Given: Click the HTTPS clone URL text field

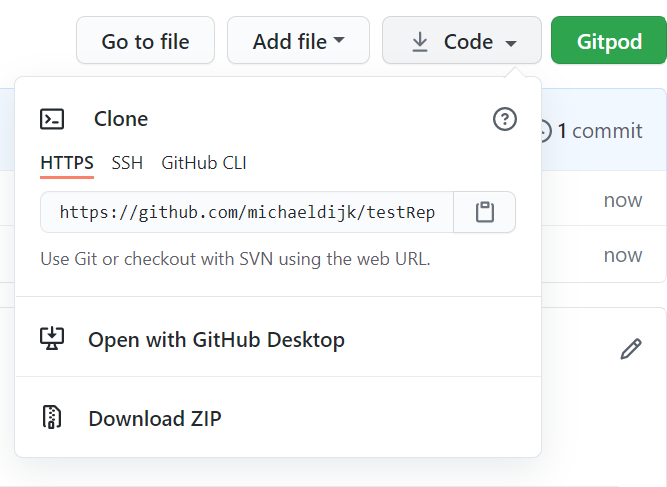Looking at the screenshot, I should [x=247, y=212].
